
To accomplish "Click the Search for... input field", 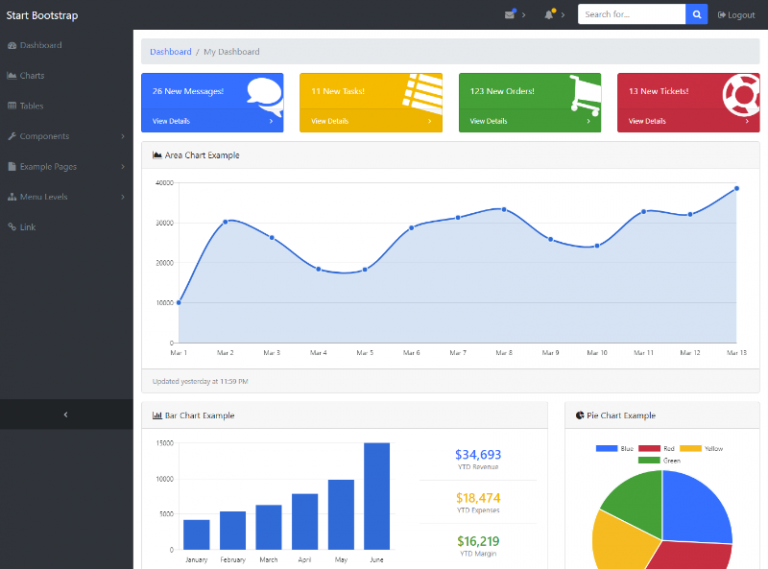I will tap(631, 15).
